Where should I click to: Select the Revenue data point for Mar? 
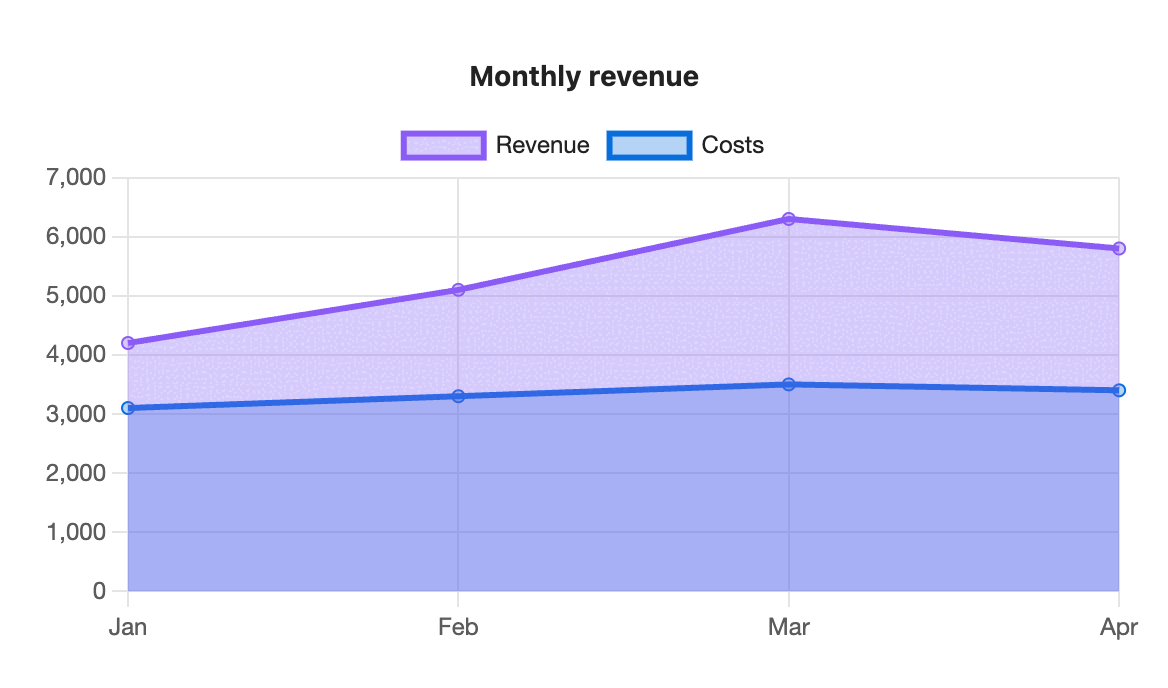click(789, 219)
